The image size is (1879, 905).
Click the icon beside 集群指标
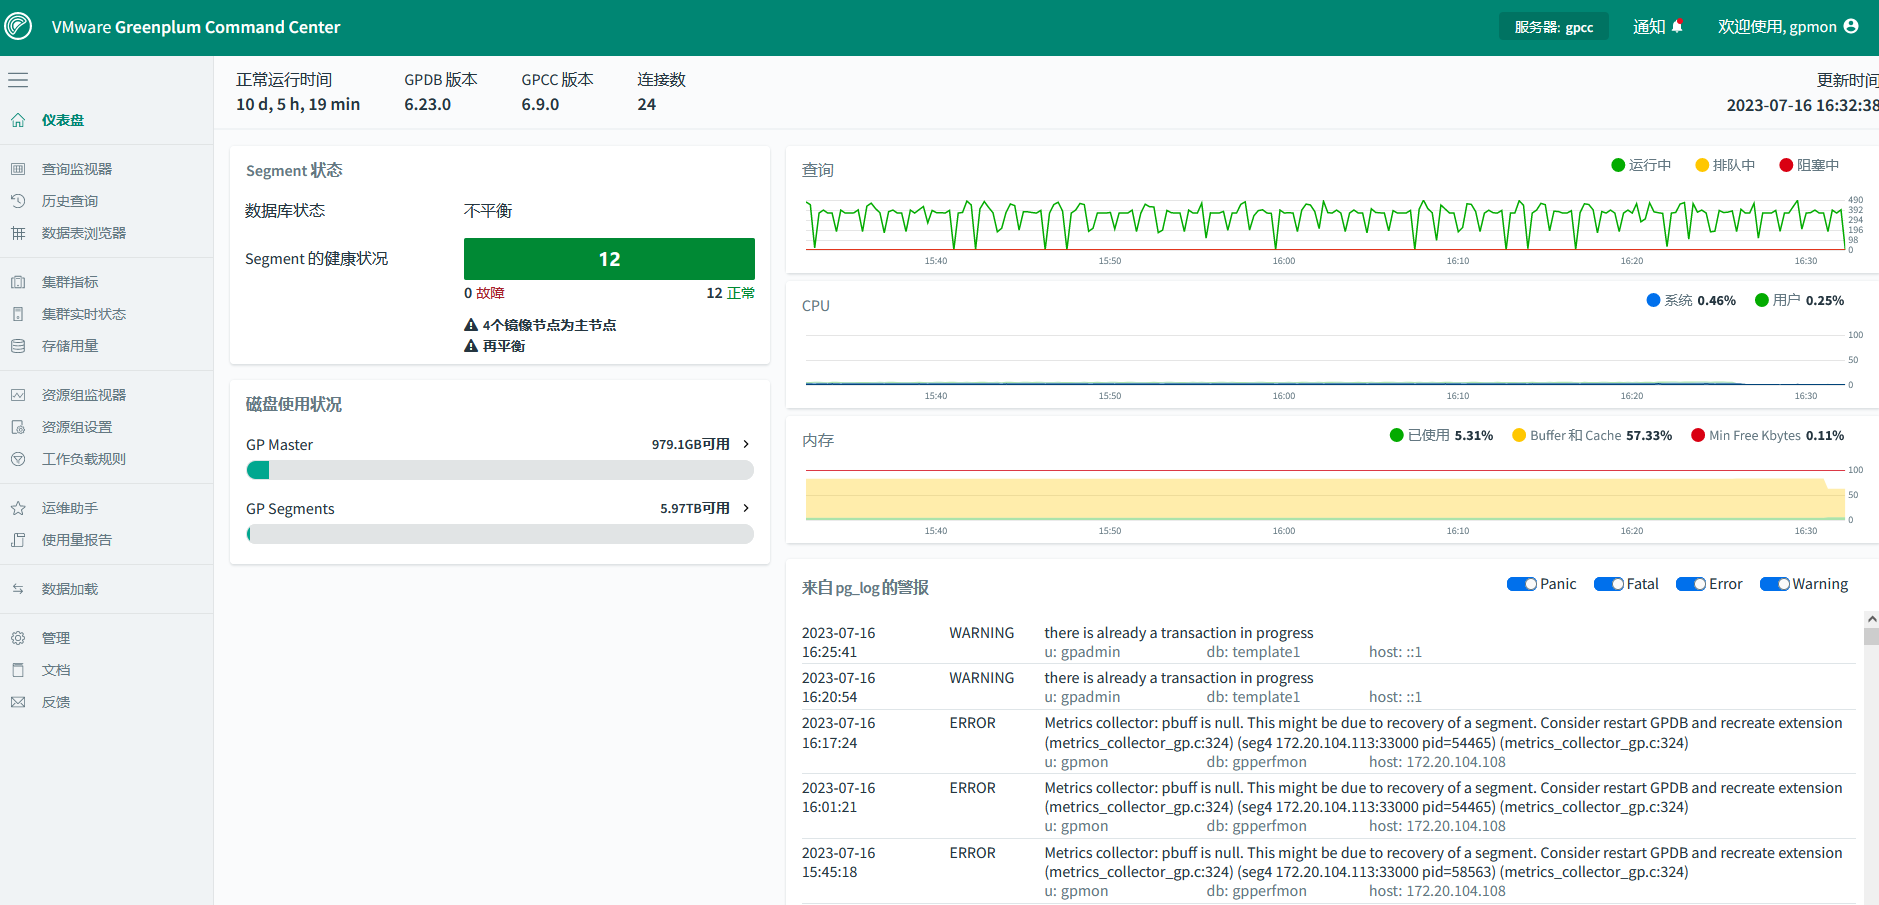click(18, 282)
